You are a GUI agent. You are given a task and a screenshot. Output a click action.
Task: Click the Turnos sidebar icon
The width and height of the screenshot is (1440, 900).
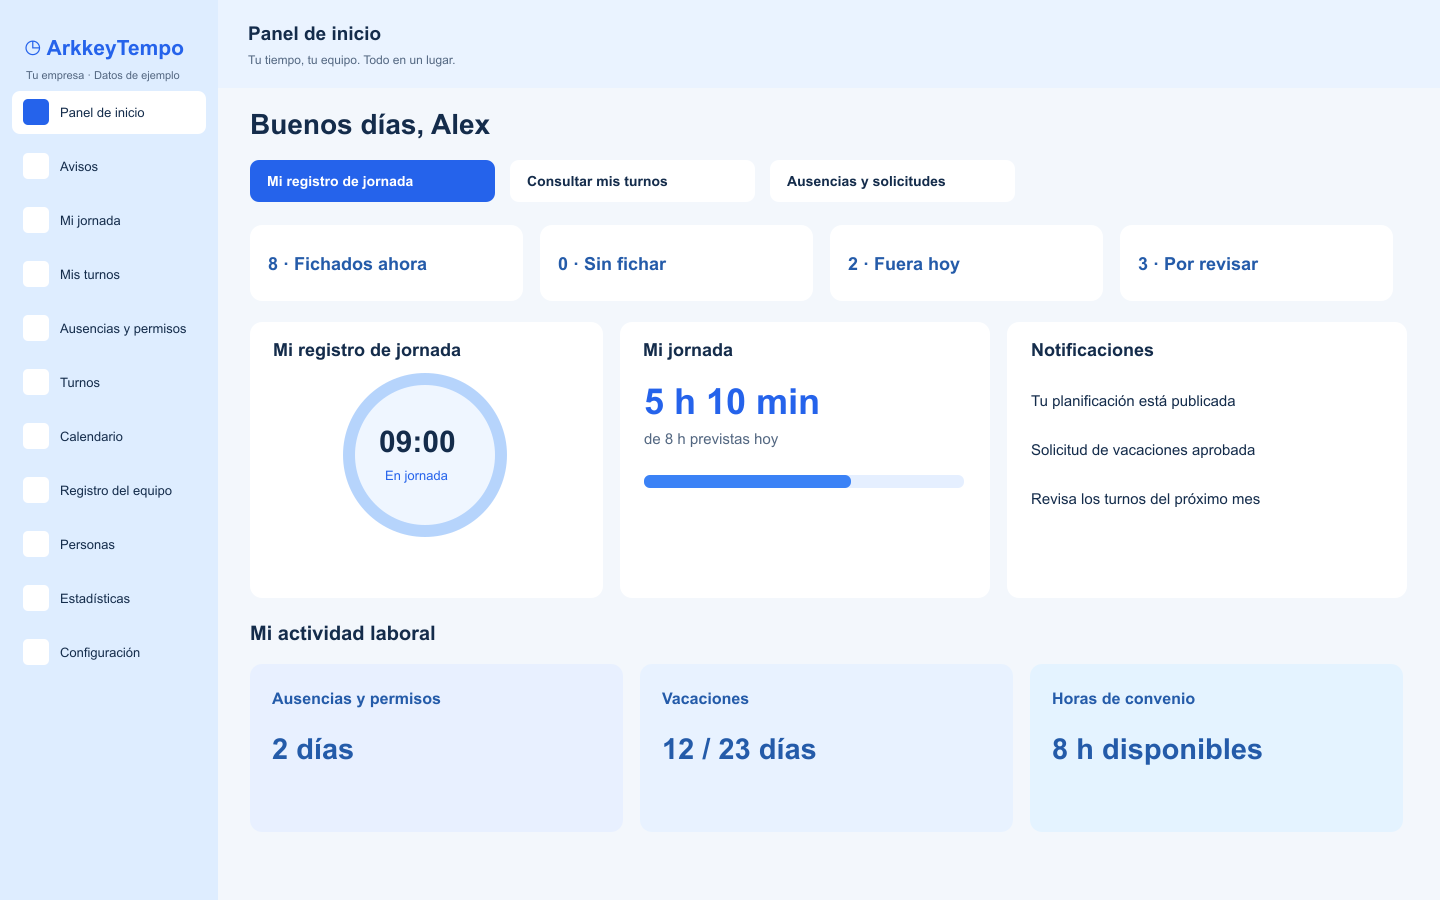[36, 382]
